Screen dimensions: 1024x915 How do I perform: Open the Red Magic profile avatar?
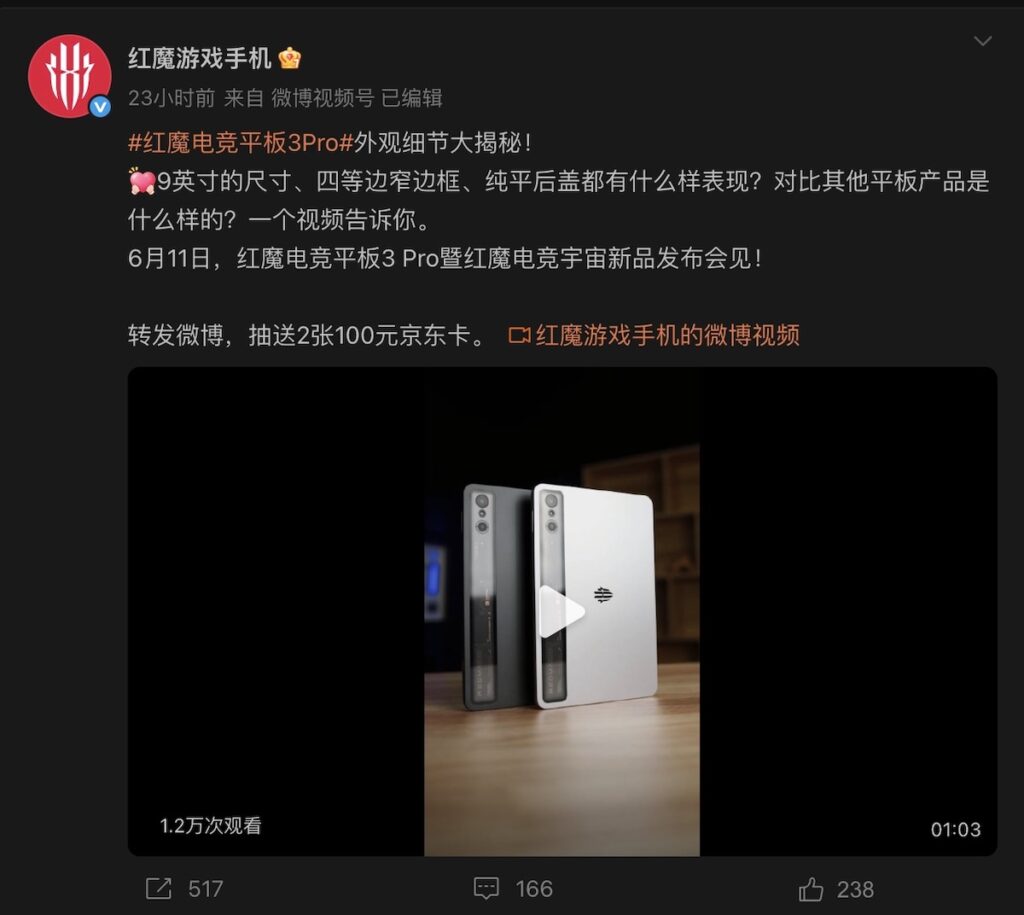(x=69, y=76)
